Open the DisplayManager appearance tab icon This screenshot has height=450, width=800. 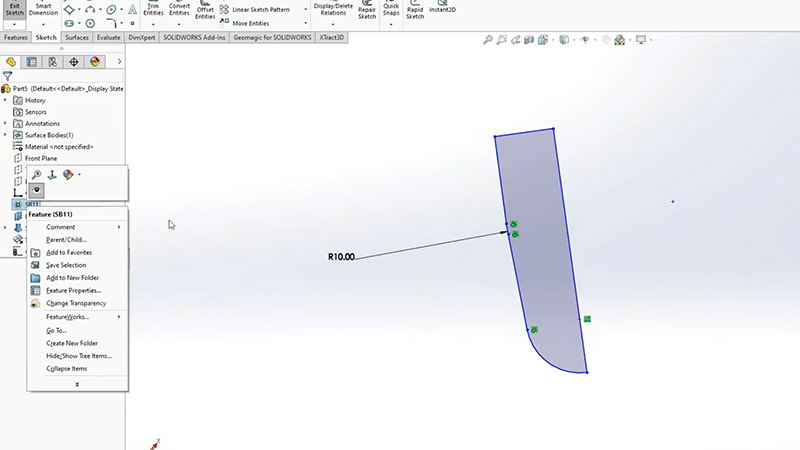point(95,61)
